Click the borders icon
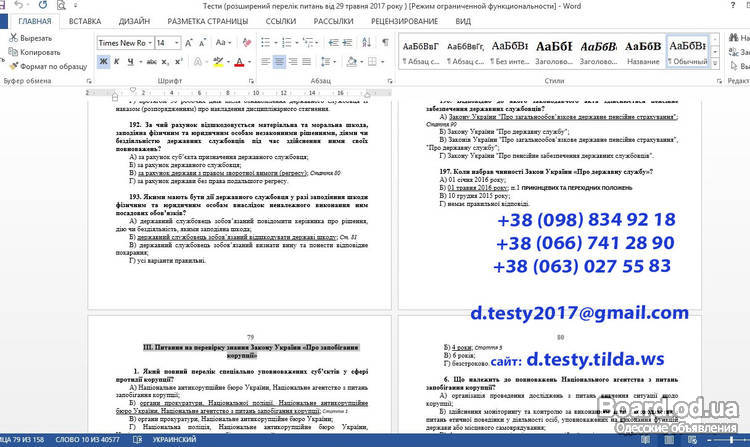750x447 pixels. point(372,62)
